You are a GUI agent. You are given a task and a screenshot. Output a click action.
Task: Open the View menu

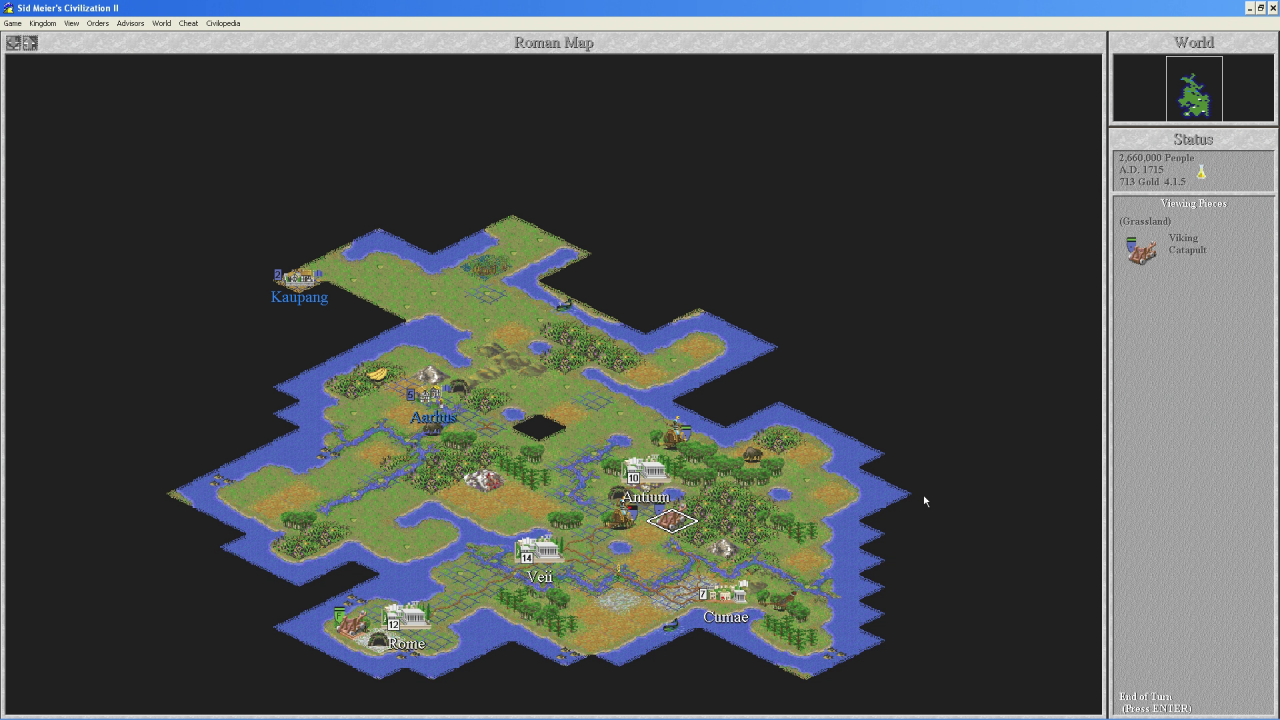click(x=72, y=23)
